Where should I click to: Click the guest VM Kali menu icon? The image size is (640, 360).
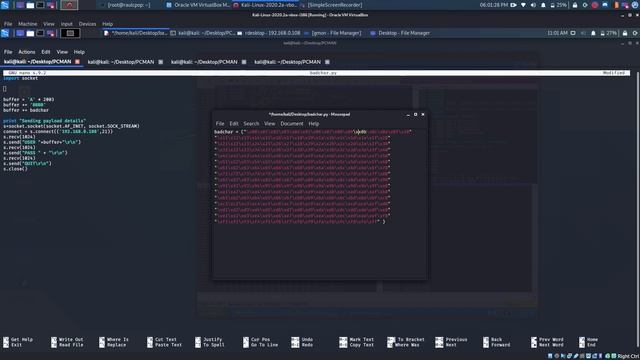[5, 33]
